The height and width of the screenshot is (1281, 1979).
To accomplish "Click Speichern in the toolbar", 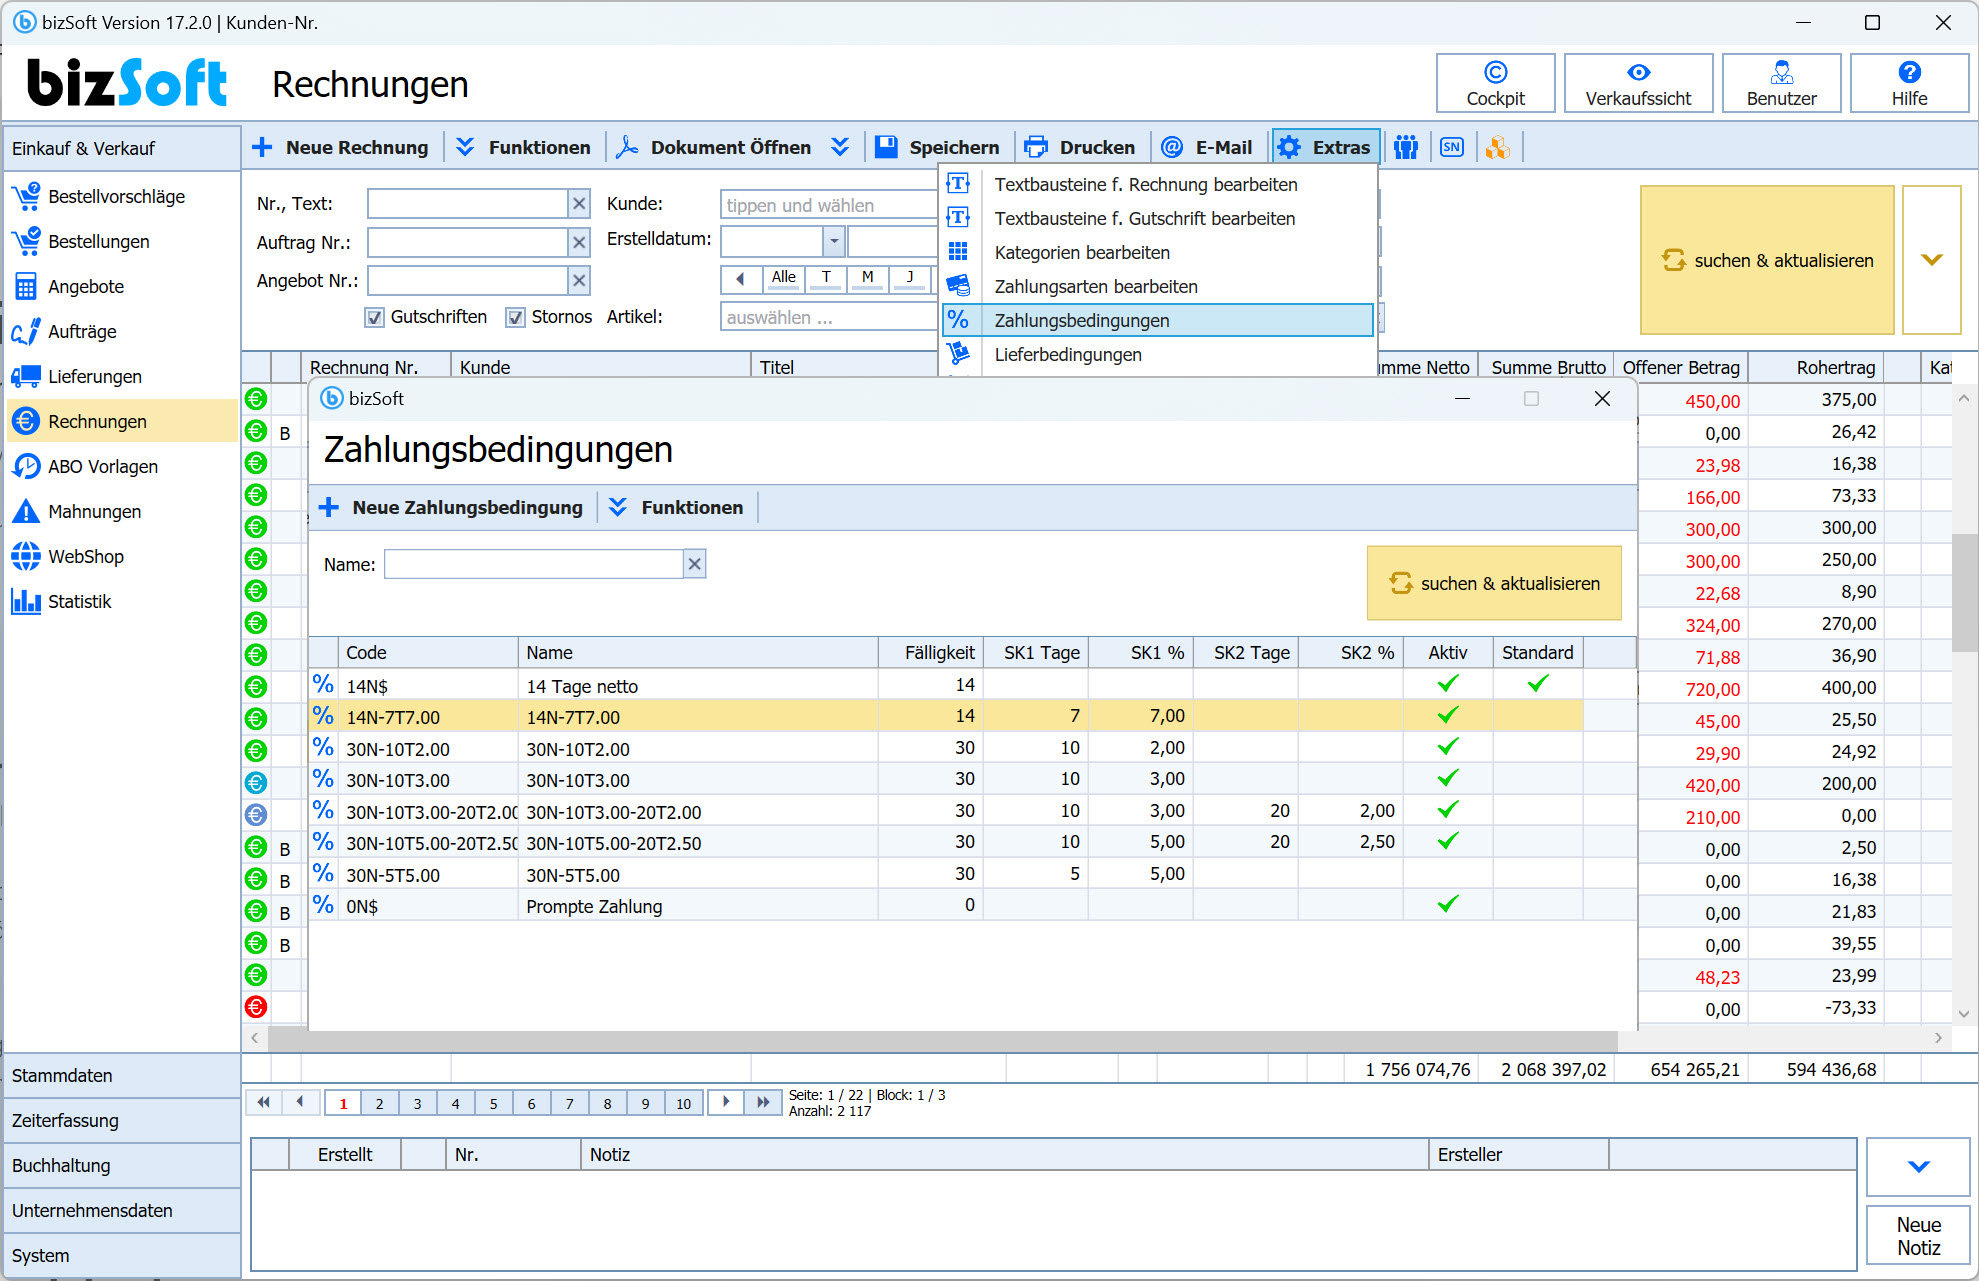I will tap(937, 147).
